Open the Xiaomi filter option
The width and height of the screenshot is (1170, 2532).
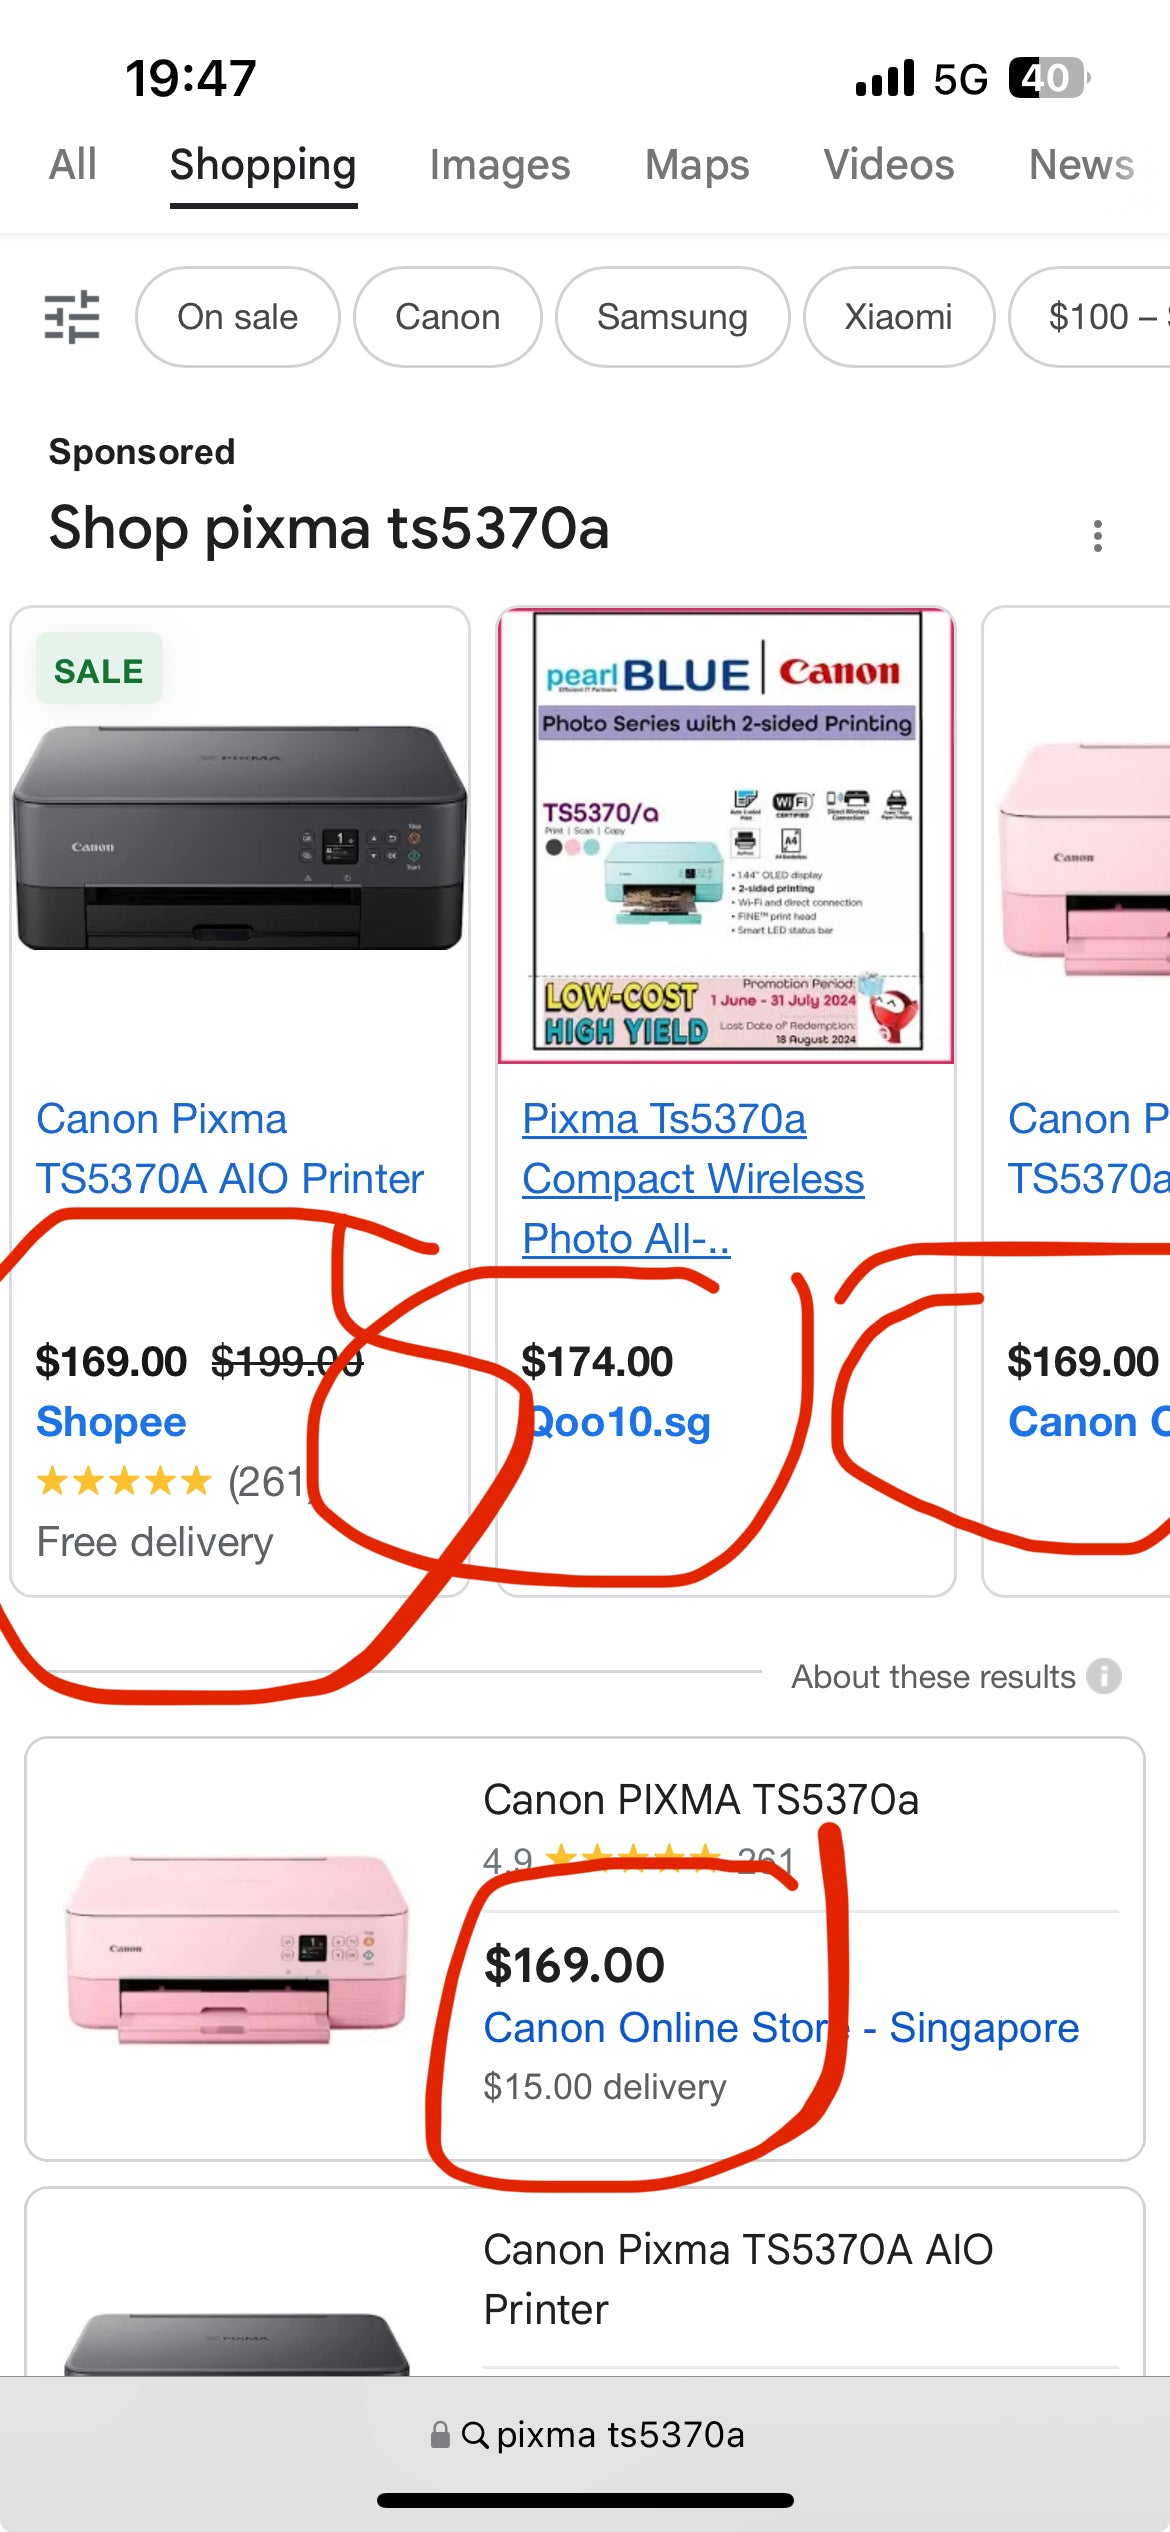coord(898,316)
